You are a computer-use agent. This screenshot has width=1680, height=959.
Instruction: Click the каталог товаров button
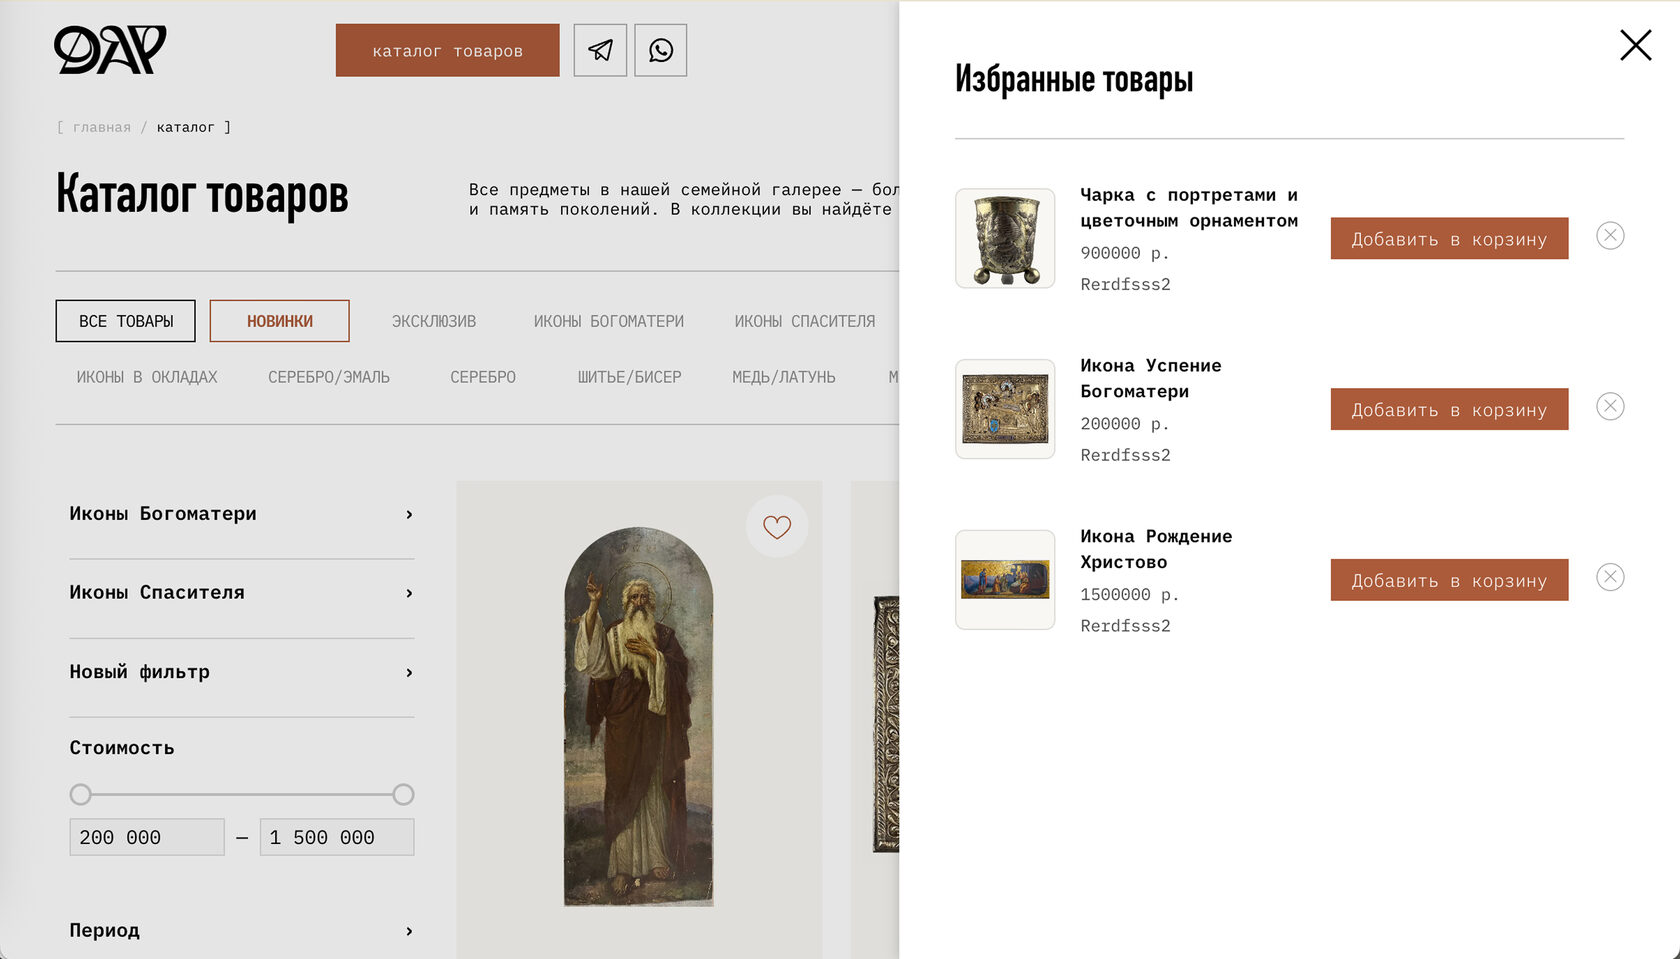click(x=448, y=50)
